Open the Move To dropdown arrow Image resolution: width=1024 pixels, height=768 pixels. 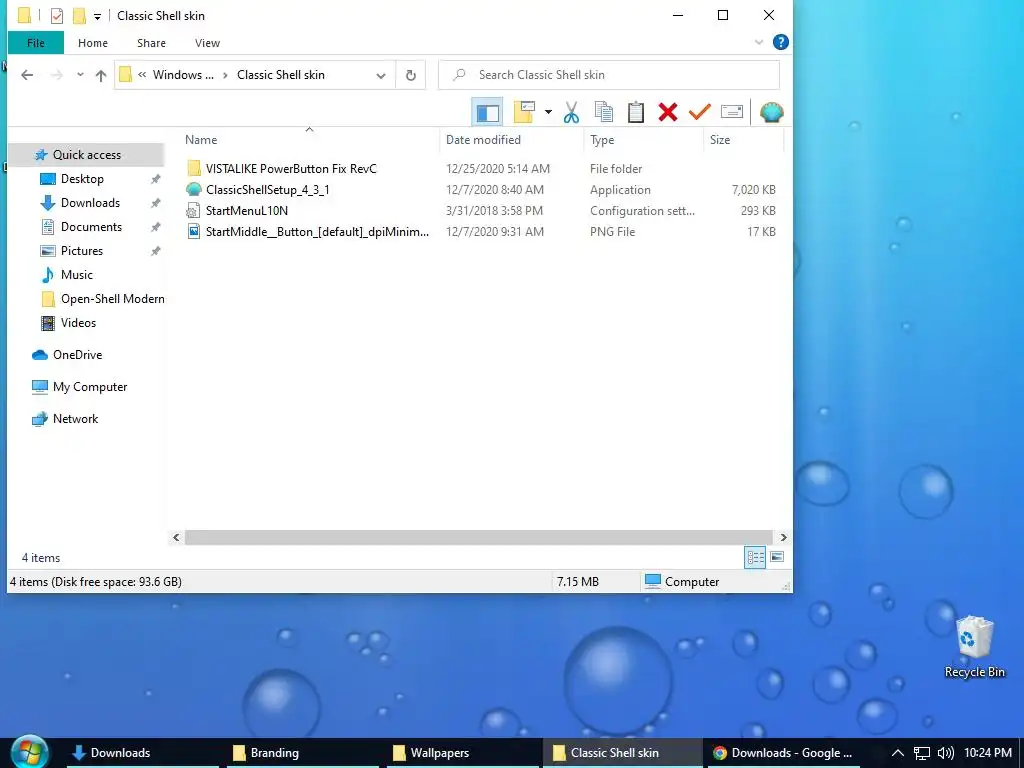tap(548, 112)
